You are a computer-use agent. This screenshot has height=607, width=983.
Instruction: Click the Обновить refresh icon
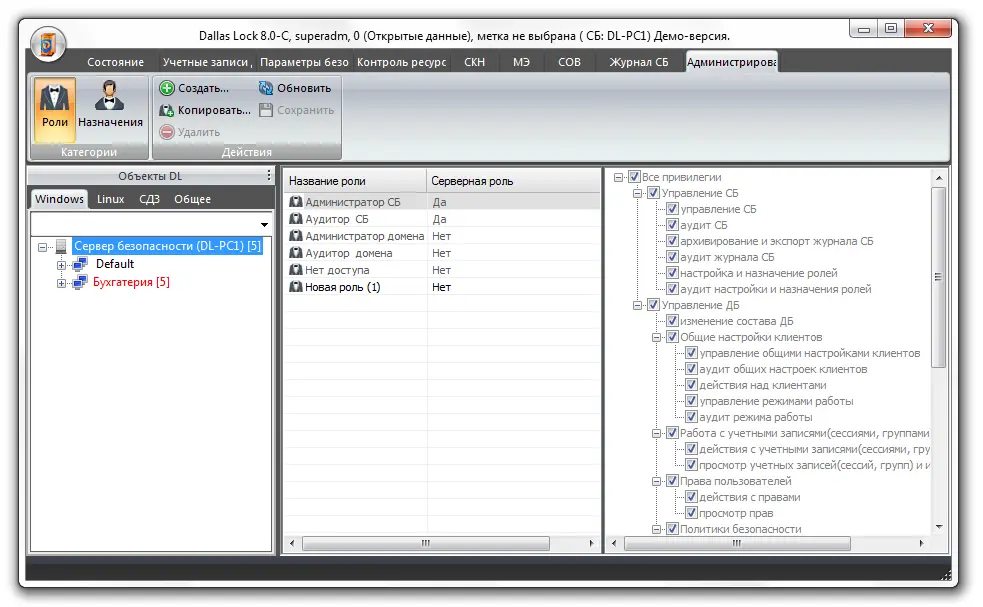[266, 88]
